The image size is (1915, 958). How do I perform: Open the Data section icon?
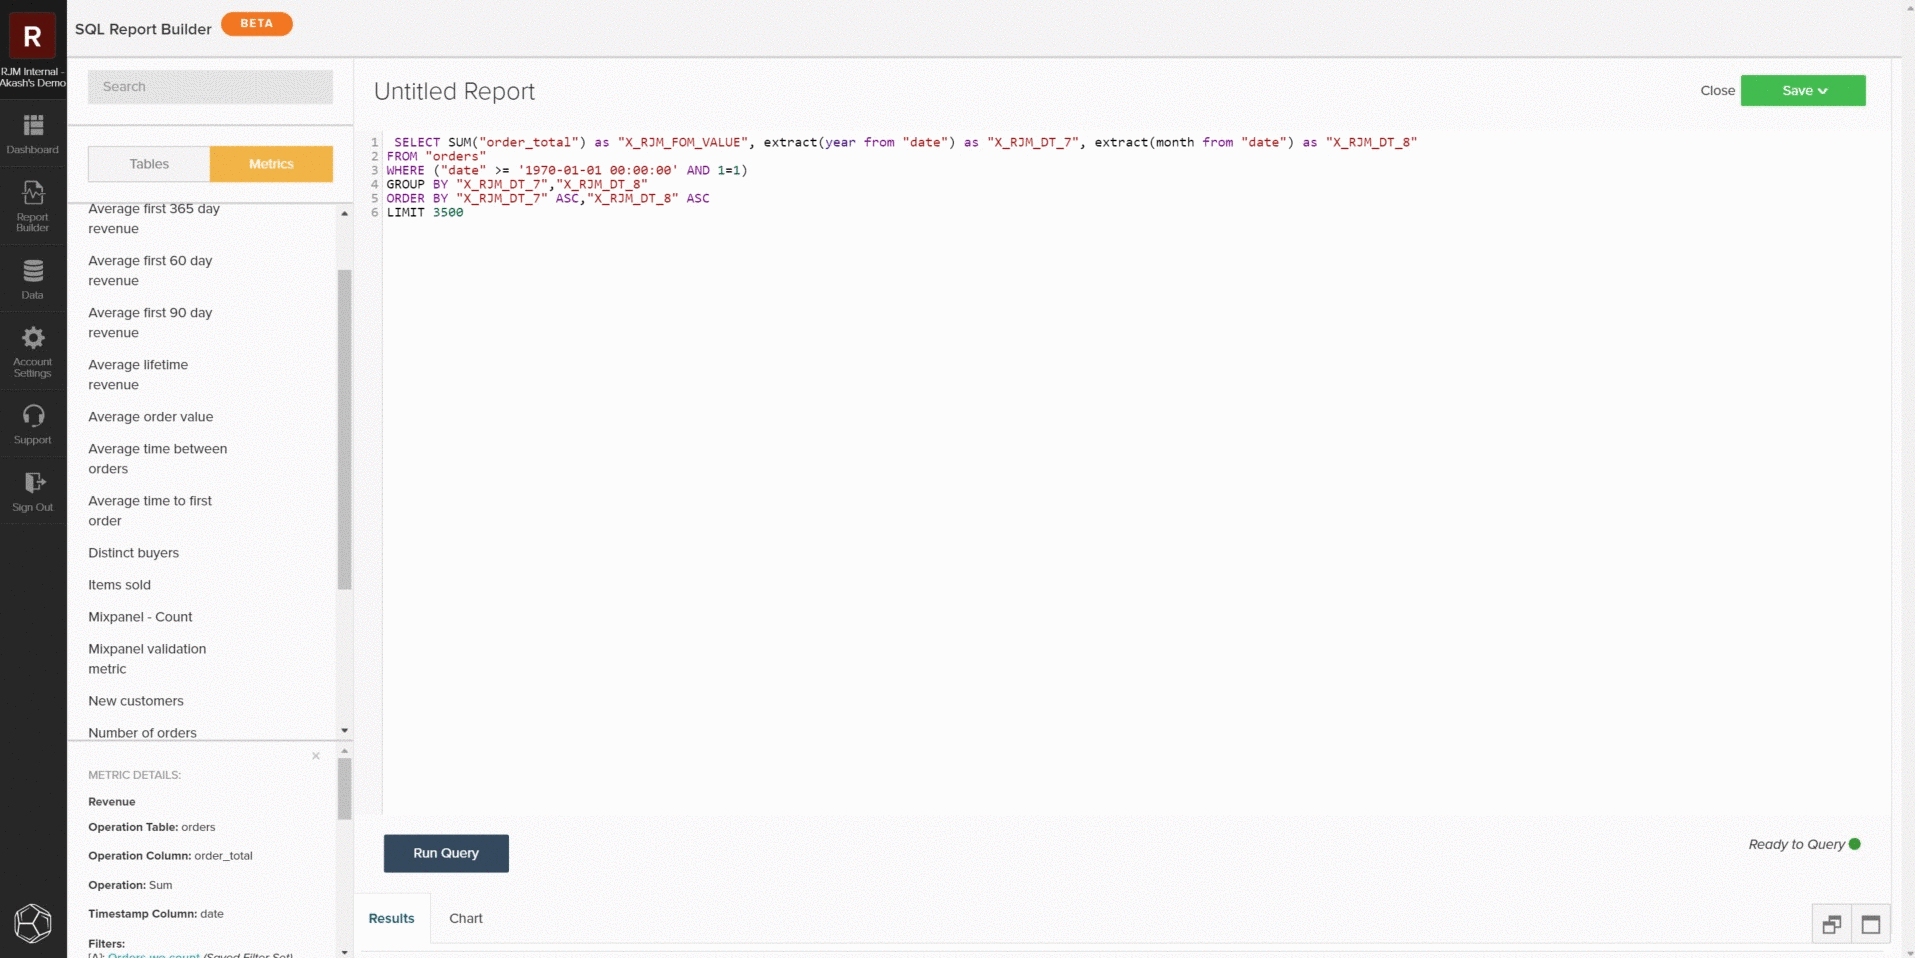point(32,278)
